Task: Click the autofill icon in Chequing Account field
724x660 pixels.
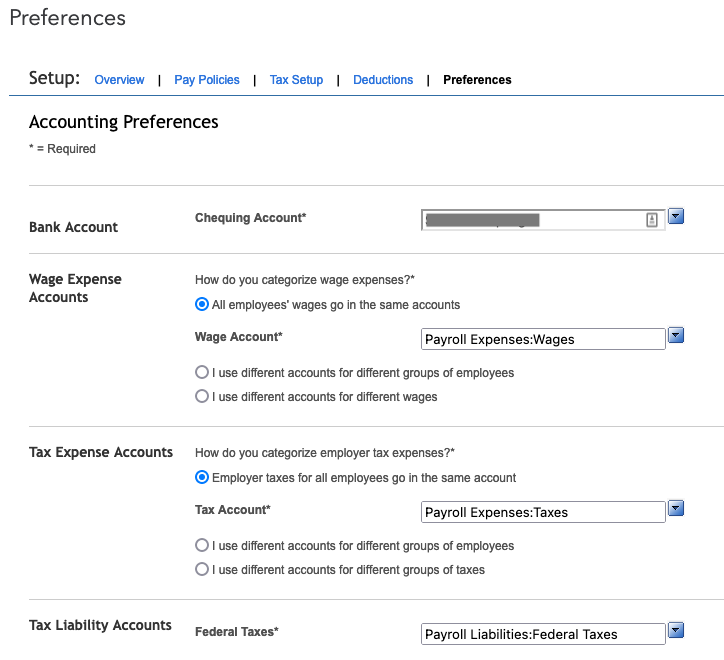Action: click(652, 220)
